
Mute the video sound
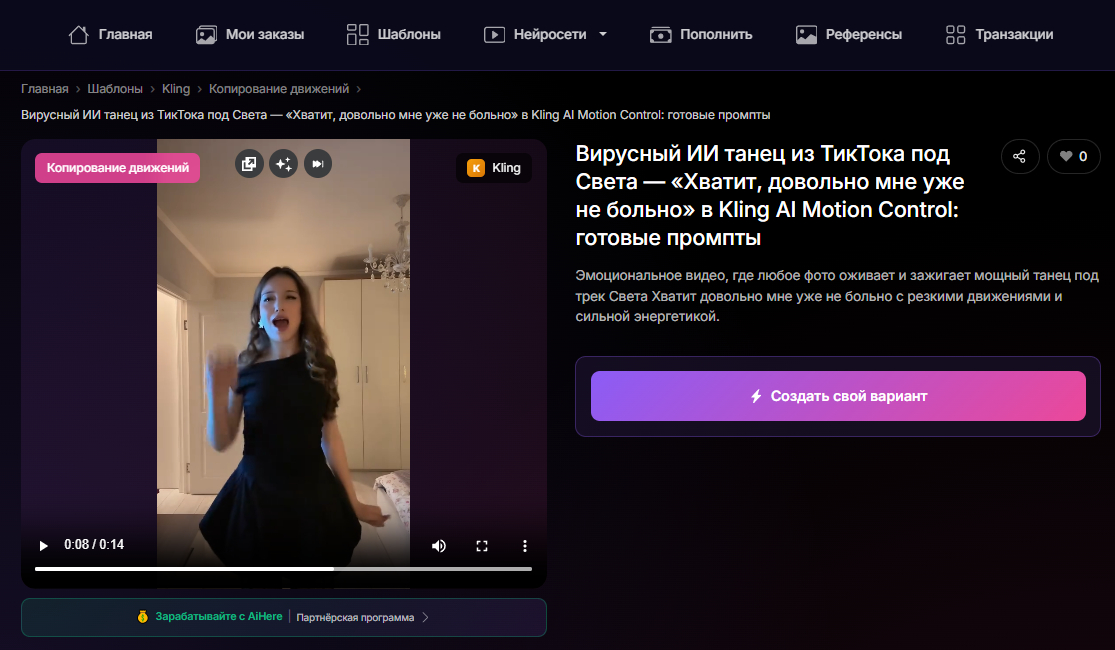pos(439,545)
